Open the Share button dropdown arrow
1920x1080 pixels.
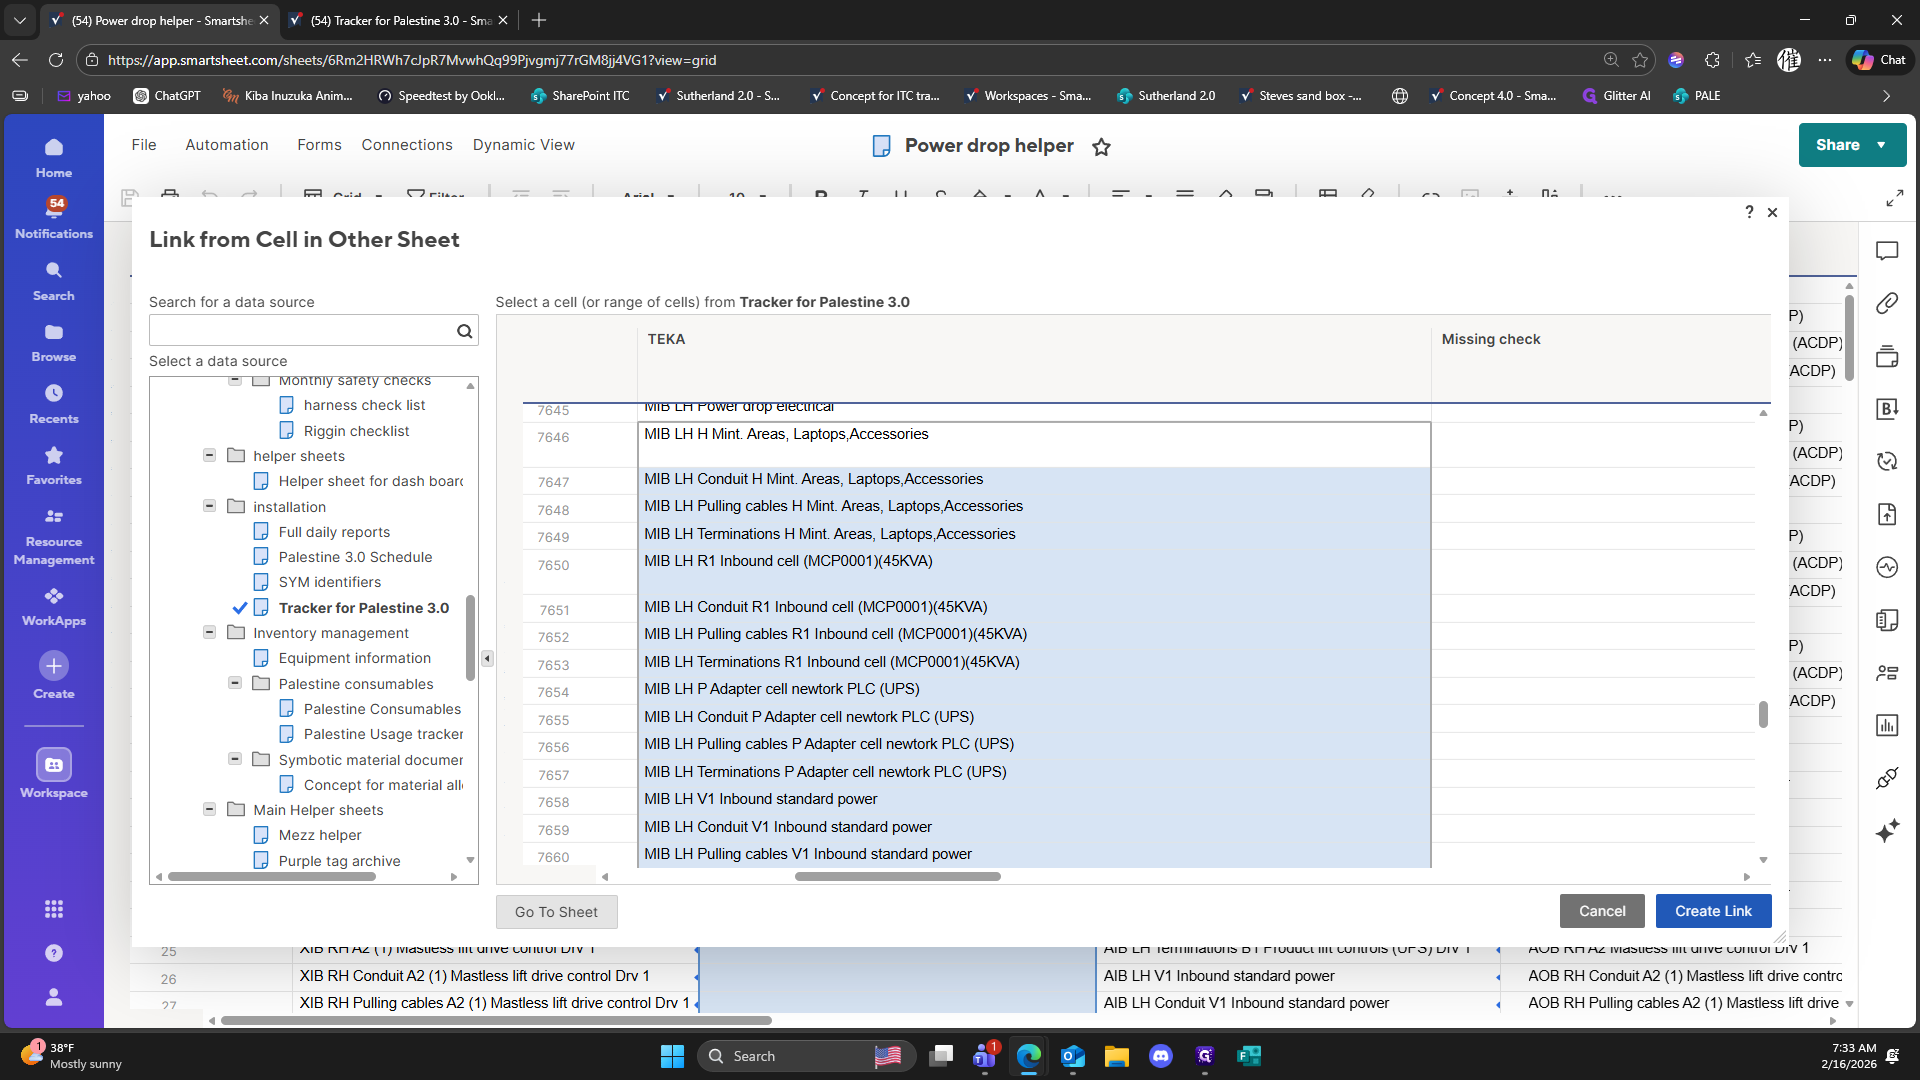1881,145
